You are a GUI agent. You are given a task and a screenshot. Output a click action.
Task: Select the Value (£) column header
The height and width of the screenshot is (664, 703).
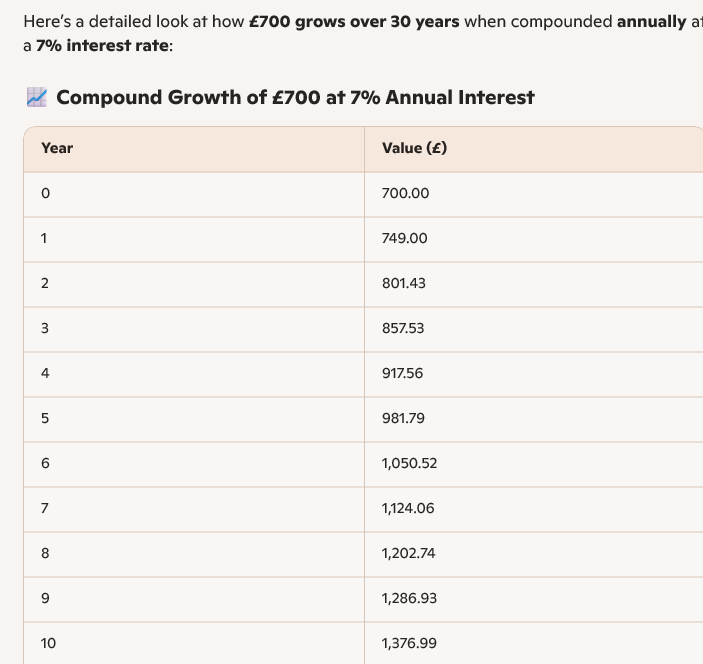pos(414,148)
